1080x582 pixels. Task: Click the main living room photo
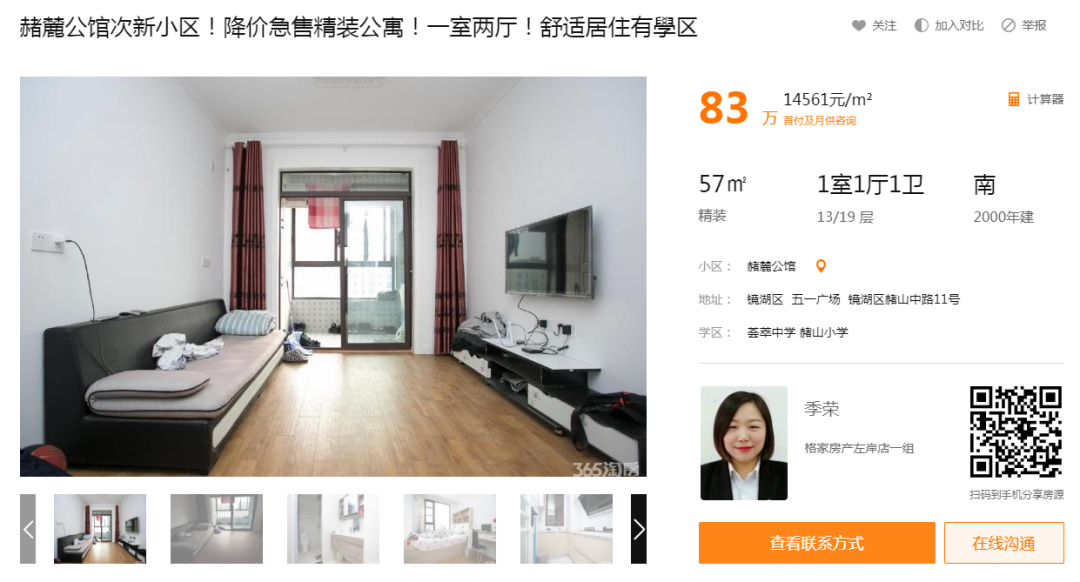click(x=333, y=276)
